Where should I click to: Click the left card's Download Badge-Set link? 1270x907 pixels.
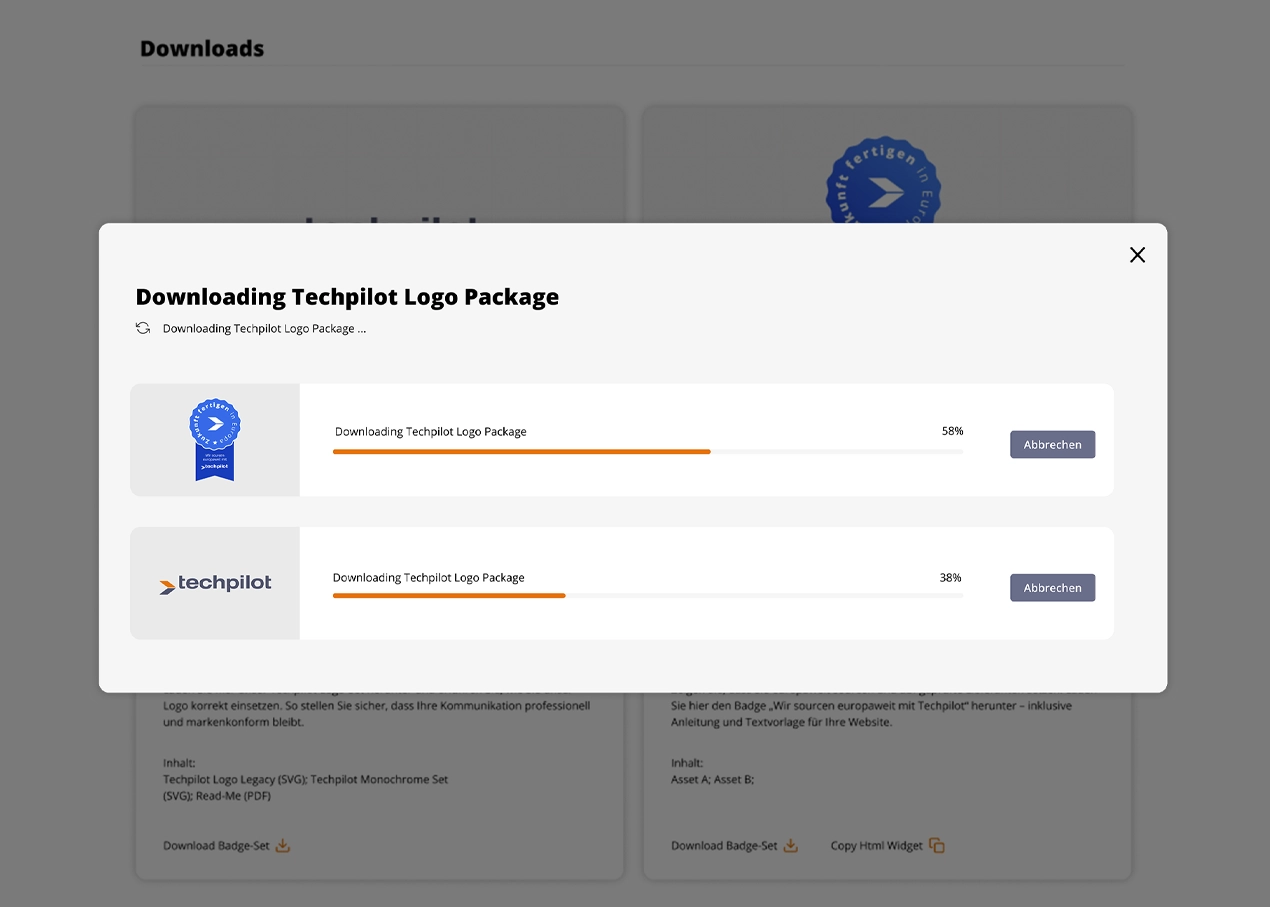click(216, 846)
